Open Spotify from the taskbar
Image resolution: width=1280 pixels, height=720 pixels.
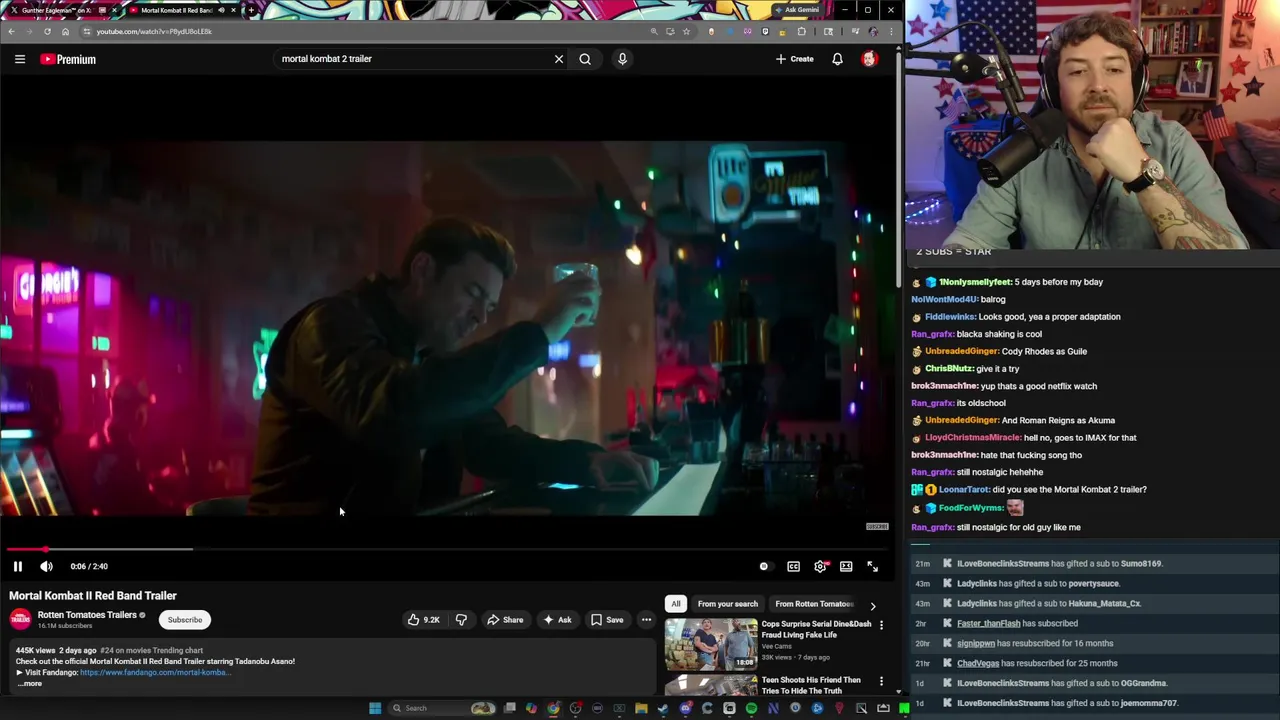(751, 708)
